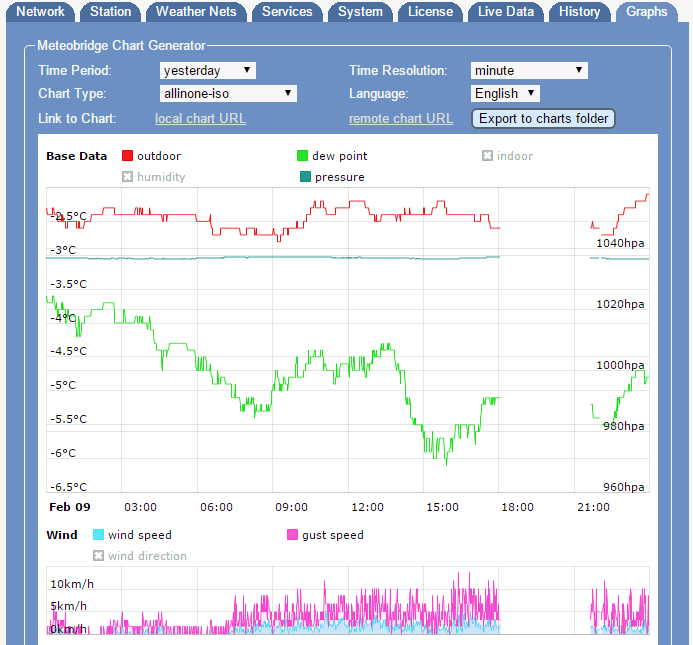Click the 12:00 time axis label
693x645 pixels.
tap(367, 507)
